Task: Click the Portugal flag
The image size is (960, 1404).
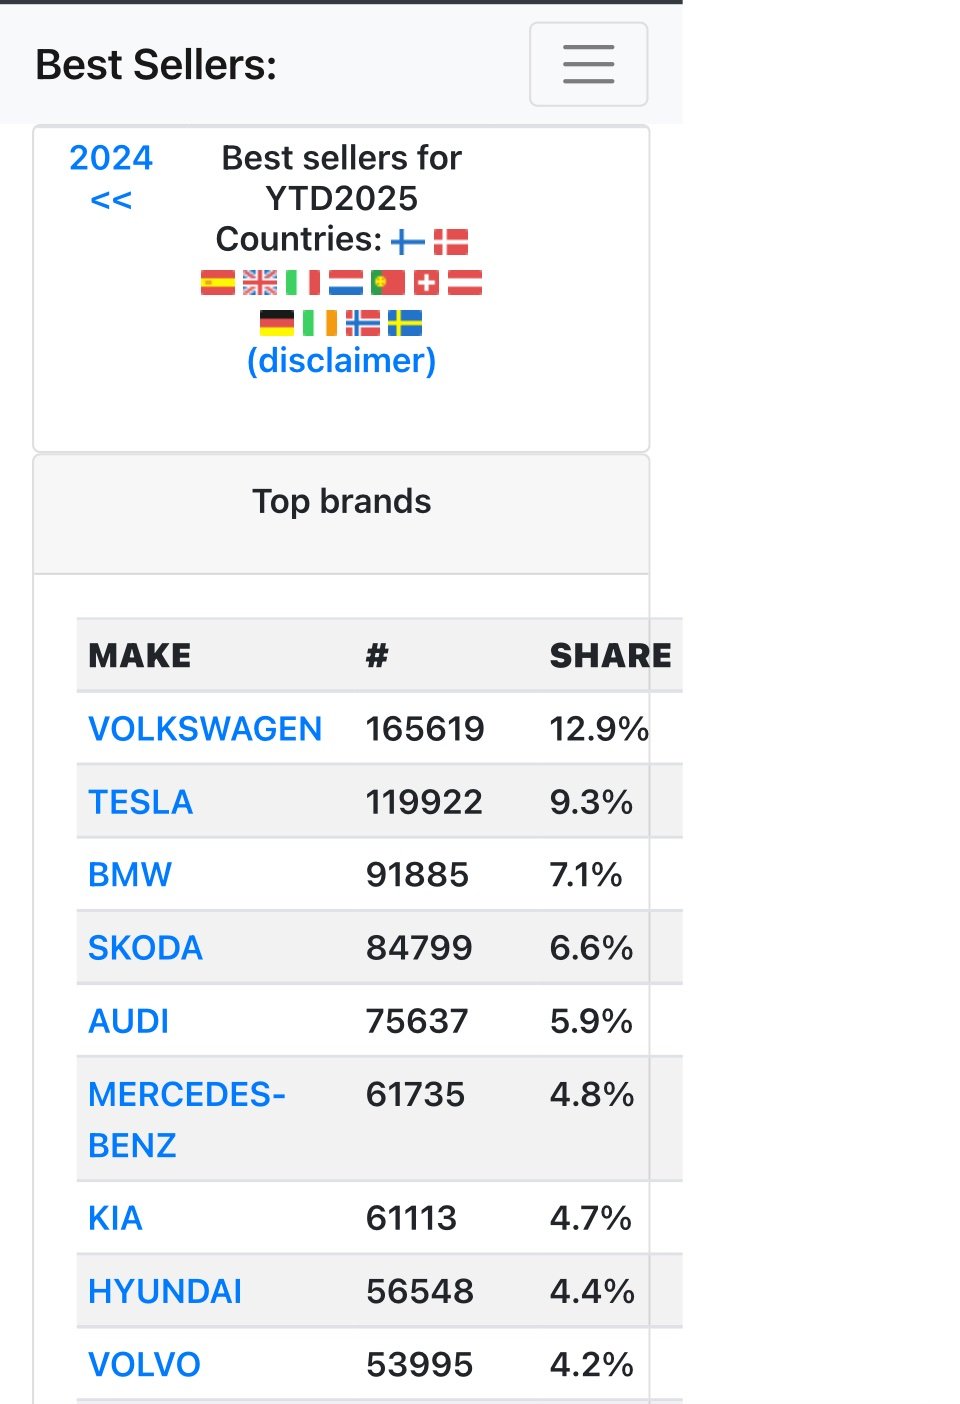Action: [388, 283]
